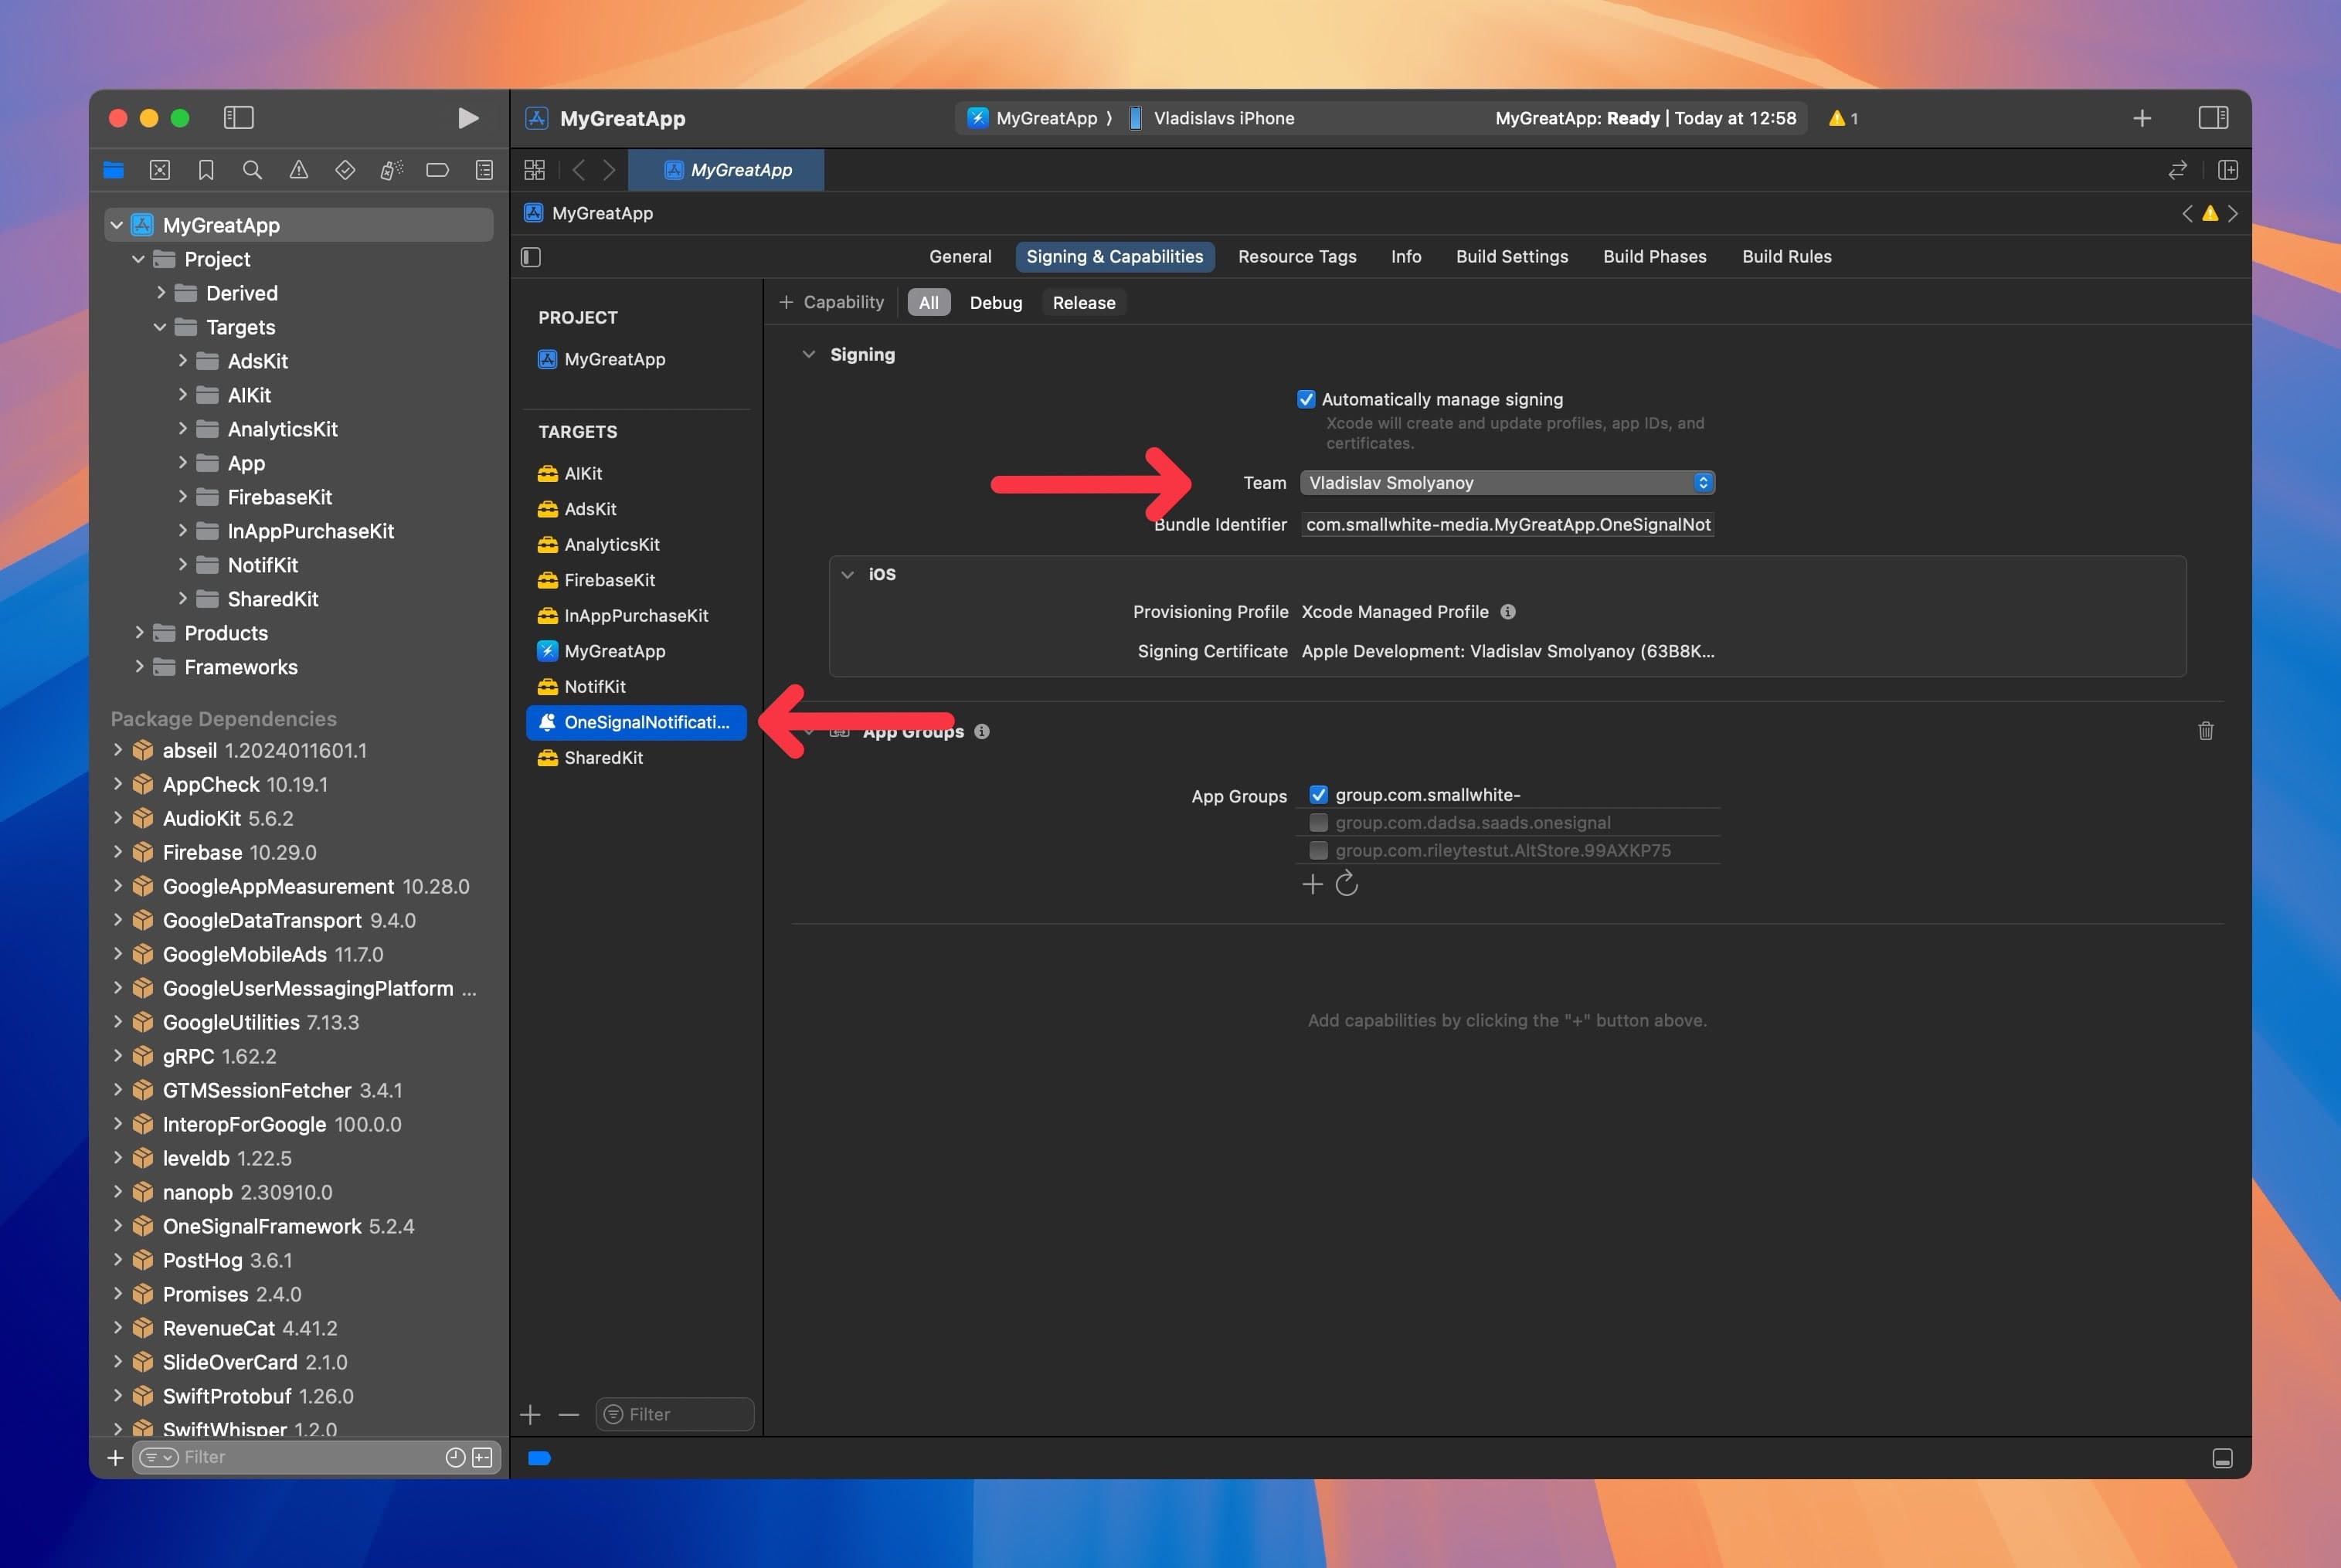Toggle the debug area at bottom right
The height and width of the screenshot is (1568, 2341).
point(2222,1458)
